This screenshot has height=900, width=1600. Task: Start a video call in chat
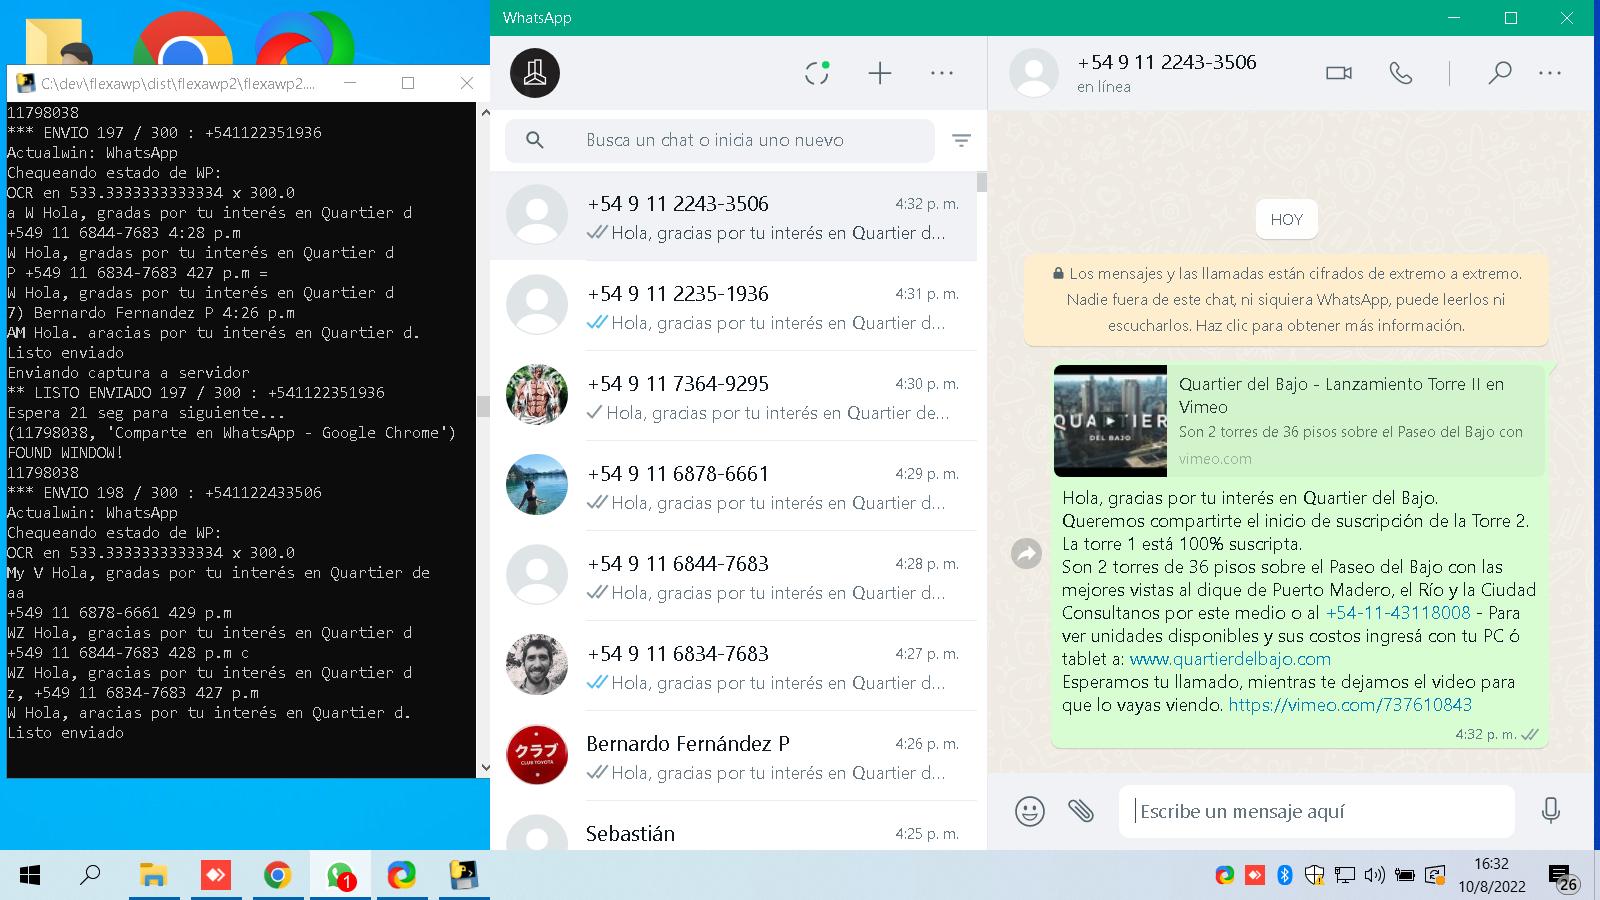(x=1339, y=73)
